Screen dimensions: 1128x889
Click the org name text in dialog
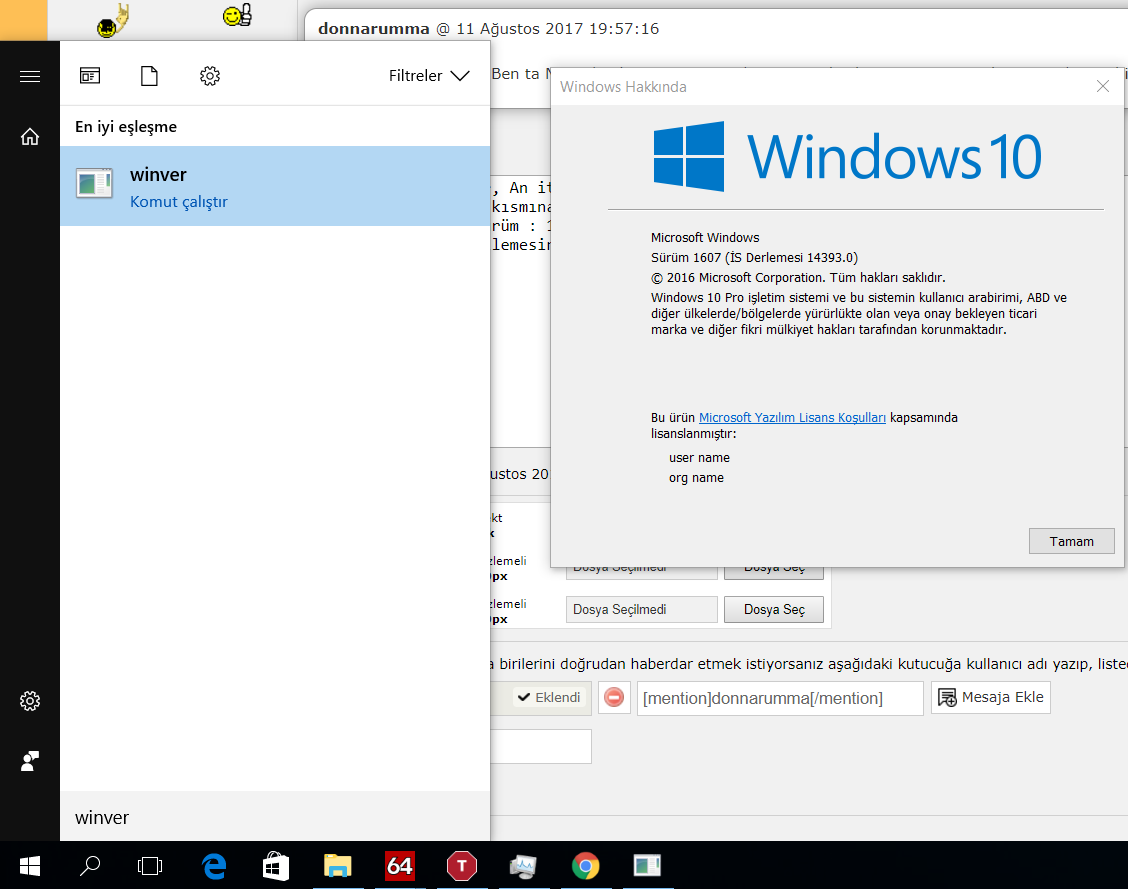696,478
